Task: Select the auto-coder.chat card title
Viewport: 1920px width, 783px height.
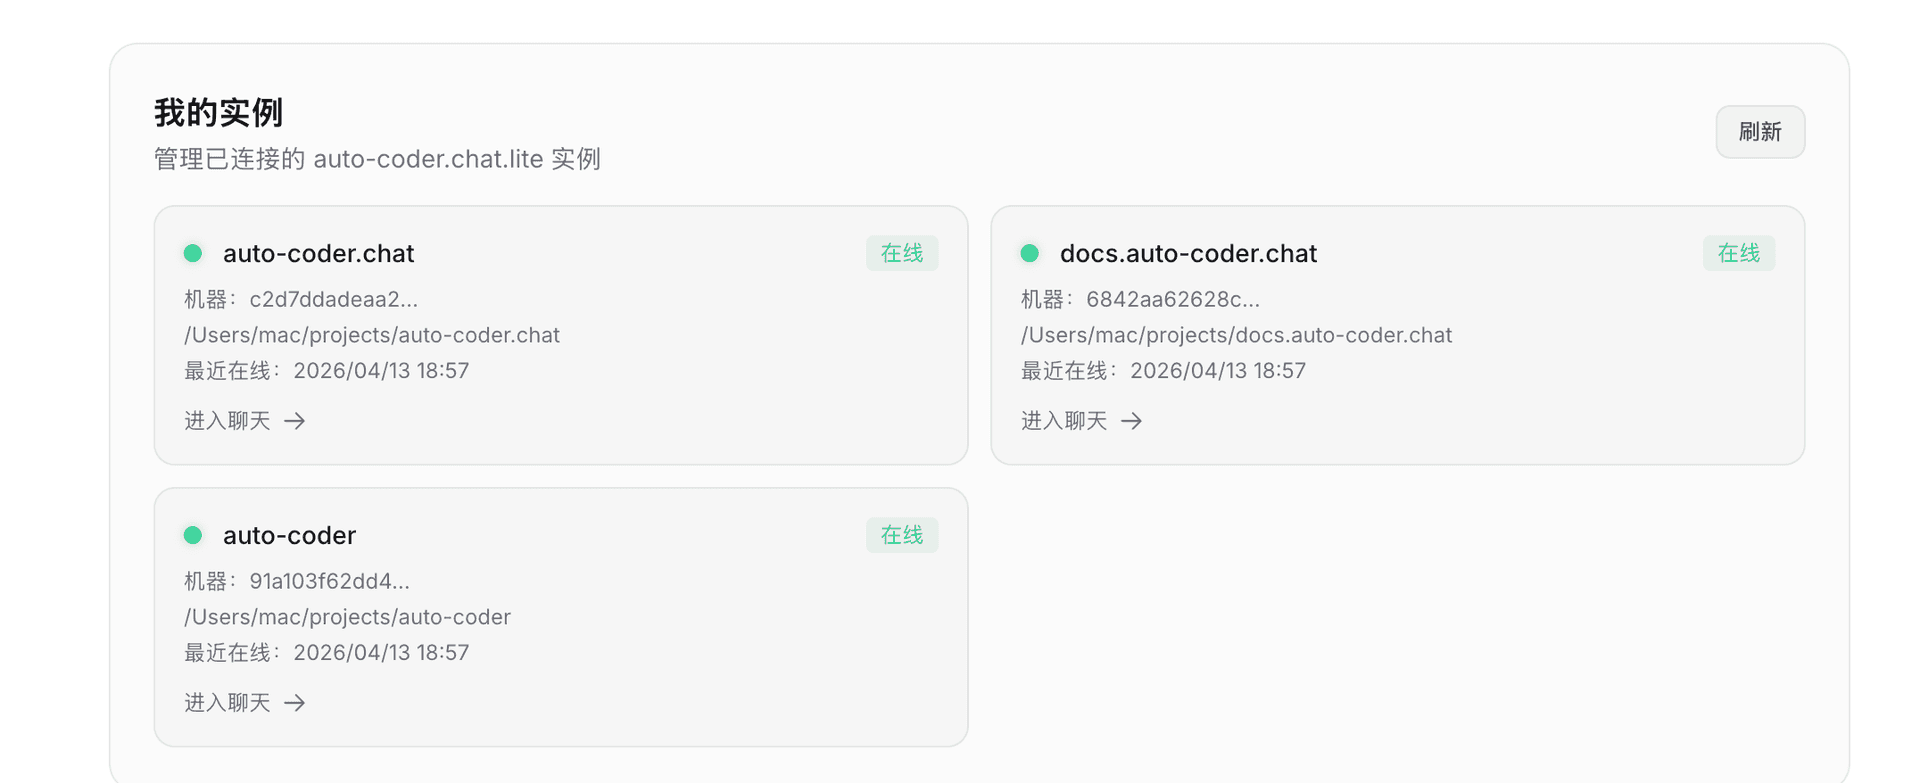Action: (x=318, y=253)
